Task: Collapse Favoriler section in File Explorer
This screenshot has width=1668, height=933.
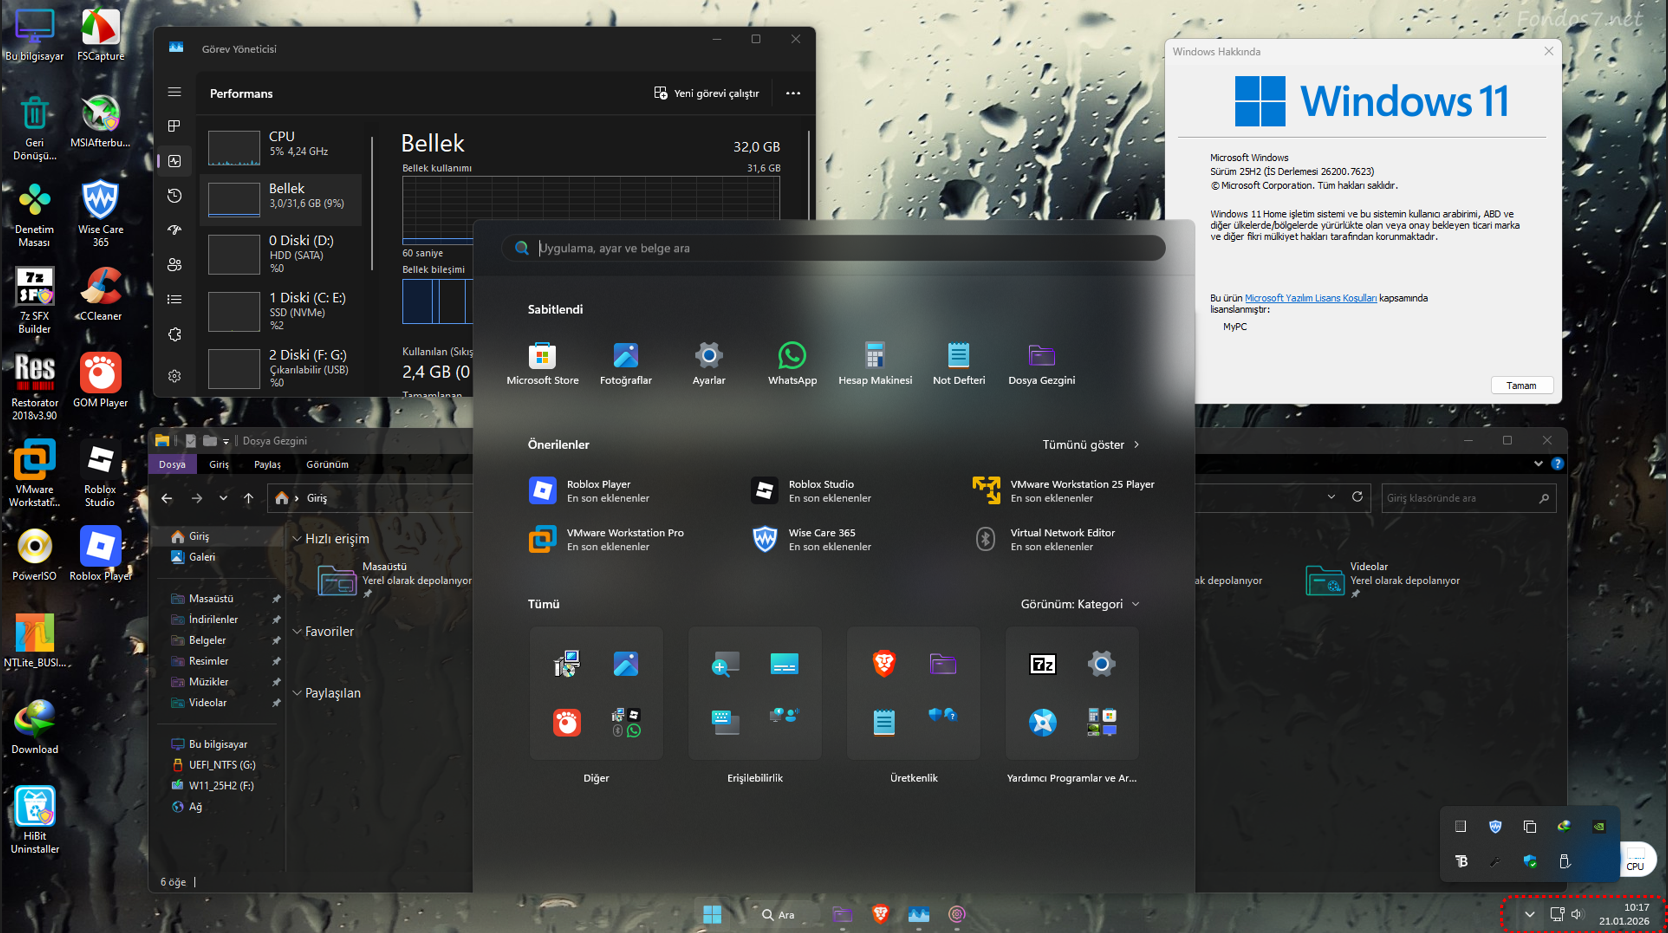Action: [297, 632]
